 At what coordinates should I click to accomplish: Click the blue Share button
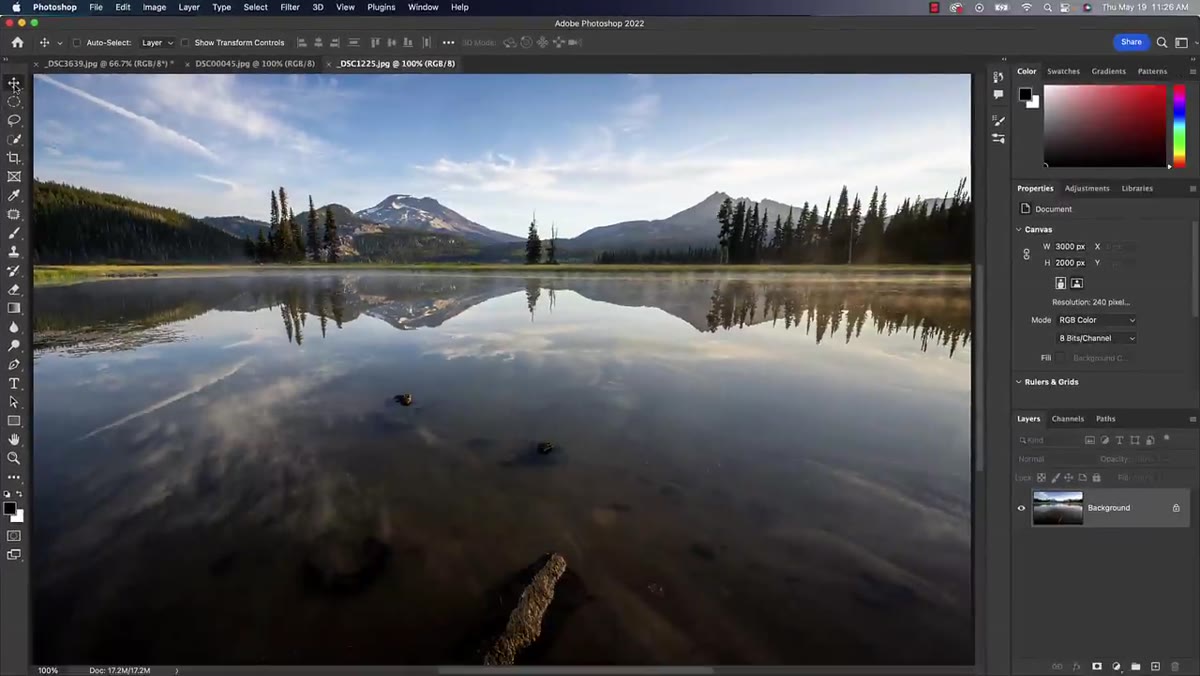1131,42
